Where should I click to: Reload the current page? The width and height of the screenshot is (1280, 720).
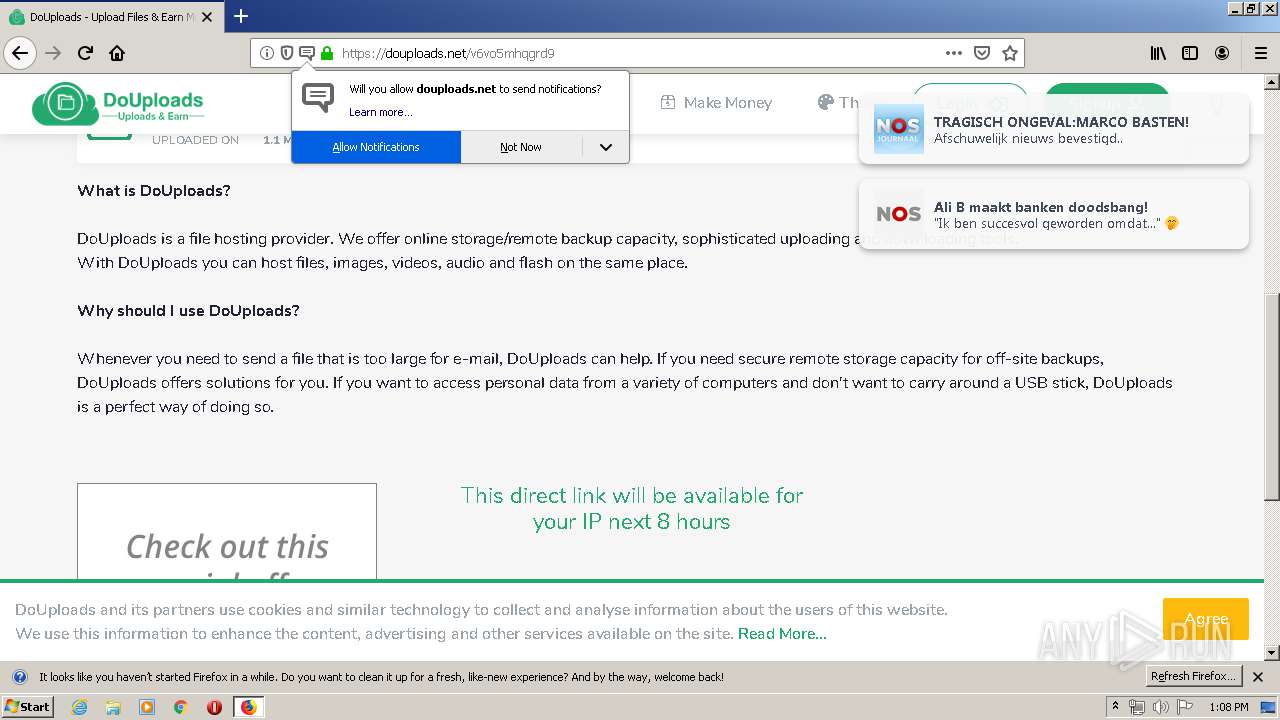[x=85, y=53]
